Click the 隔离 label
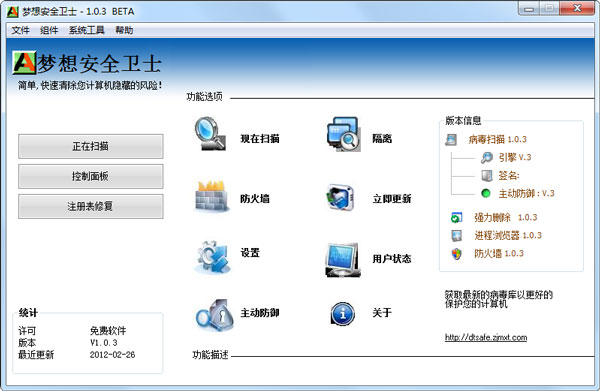Image resolution: width=600 pixels, height=391 pixels. pos(382,138)
